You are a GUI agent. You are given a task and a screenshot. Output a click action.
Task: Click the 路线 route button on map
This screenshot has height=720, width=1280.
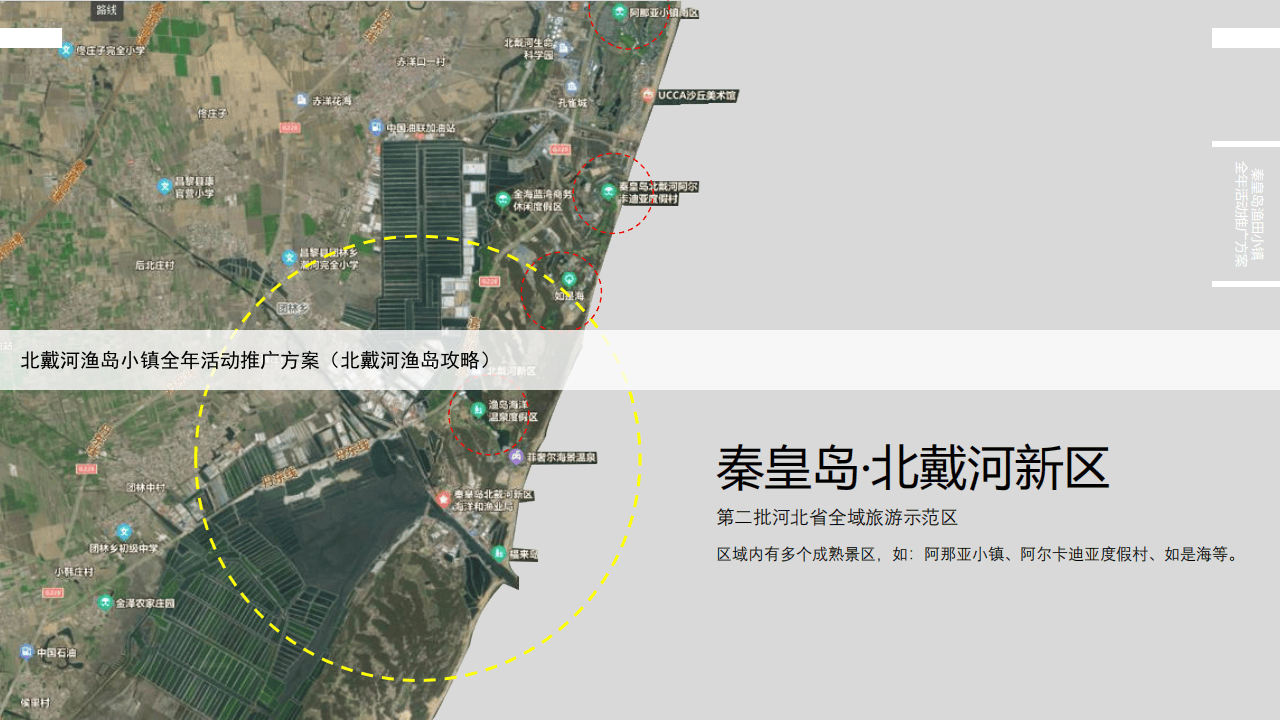[x=107, y=10]
